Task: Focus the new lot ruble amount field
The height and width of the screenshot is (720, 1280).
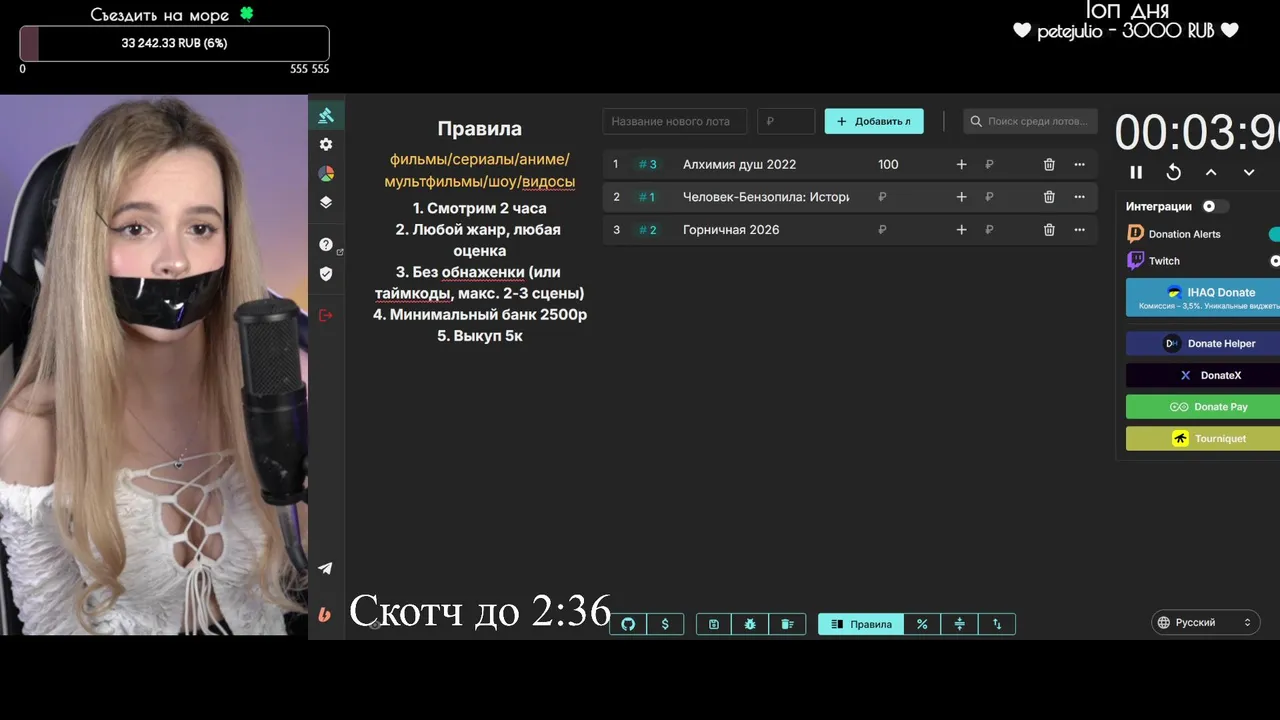Action: (x=786, y=121)
